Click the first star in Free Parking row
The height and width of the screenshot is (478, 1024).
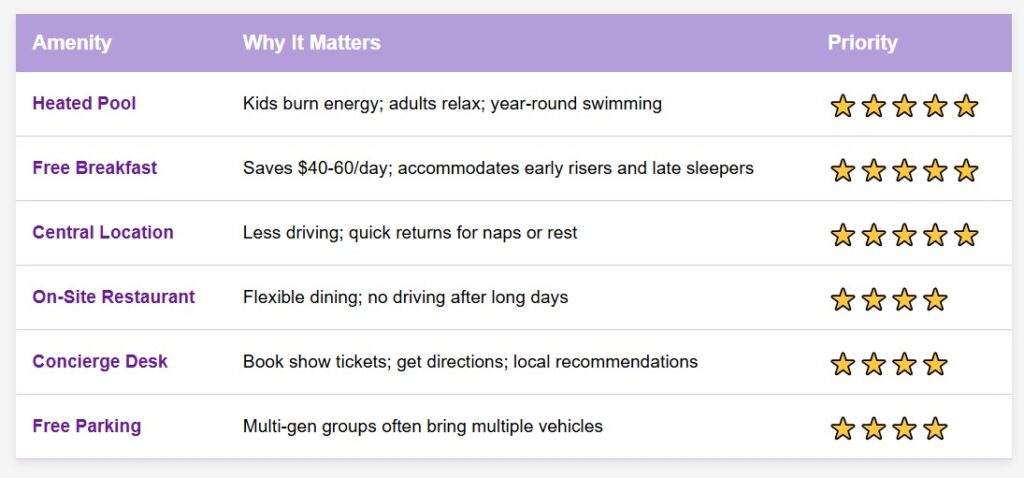(843, 429)
